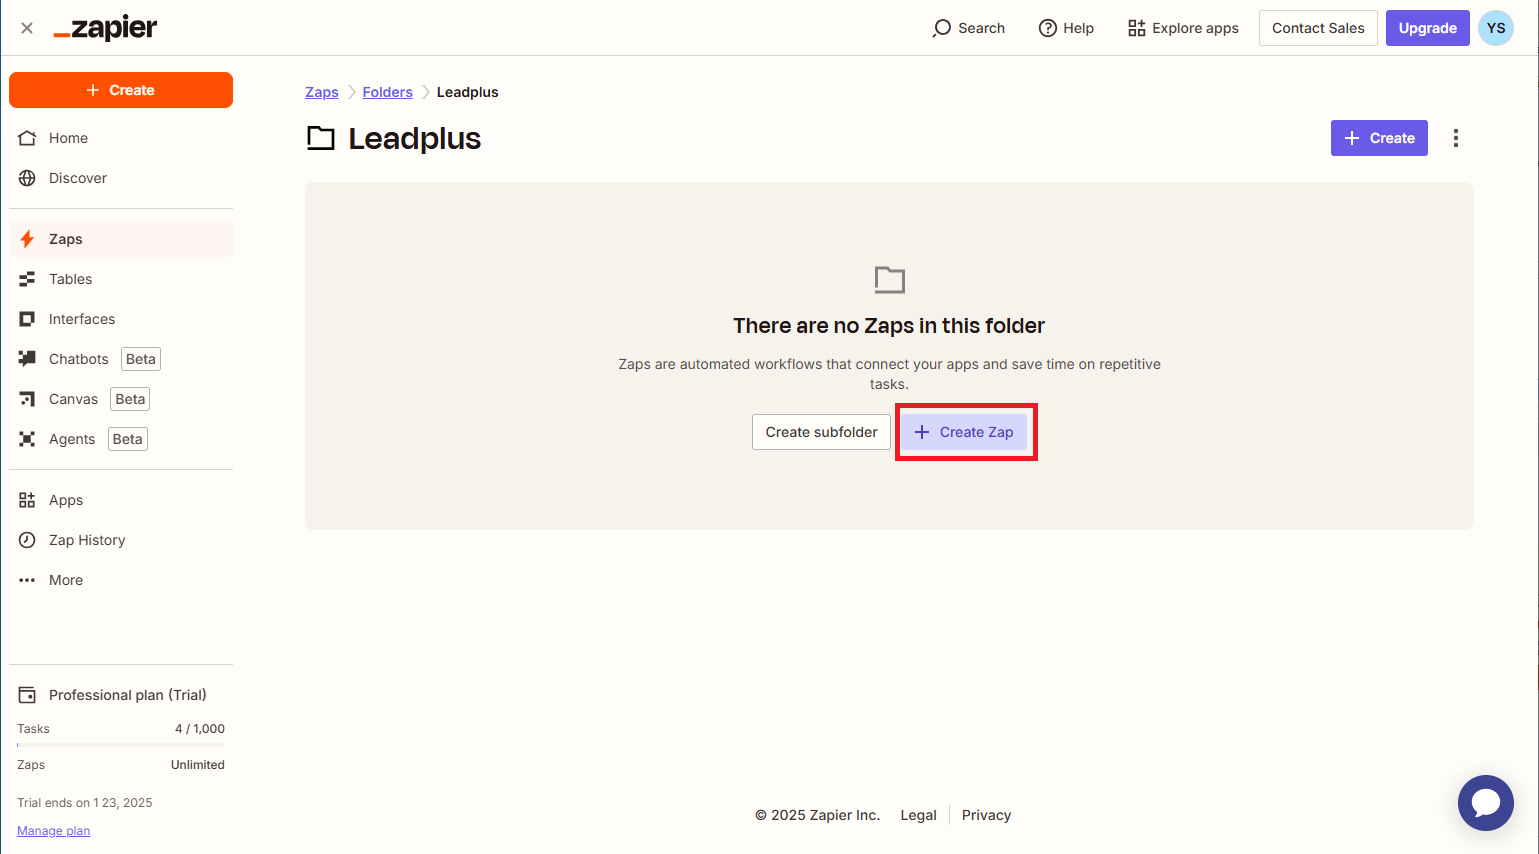Open Canvas in the sidebar
Viewport: 1539px width, 854px height.
pos(121,399)
